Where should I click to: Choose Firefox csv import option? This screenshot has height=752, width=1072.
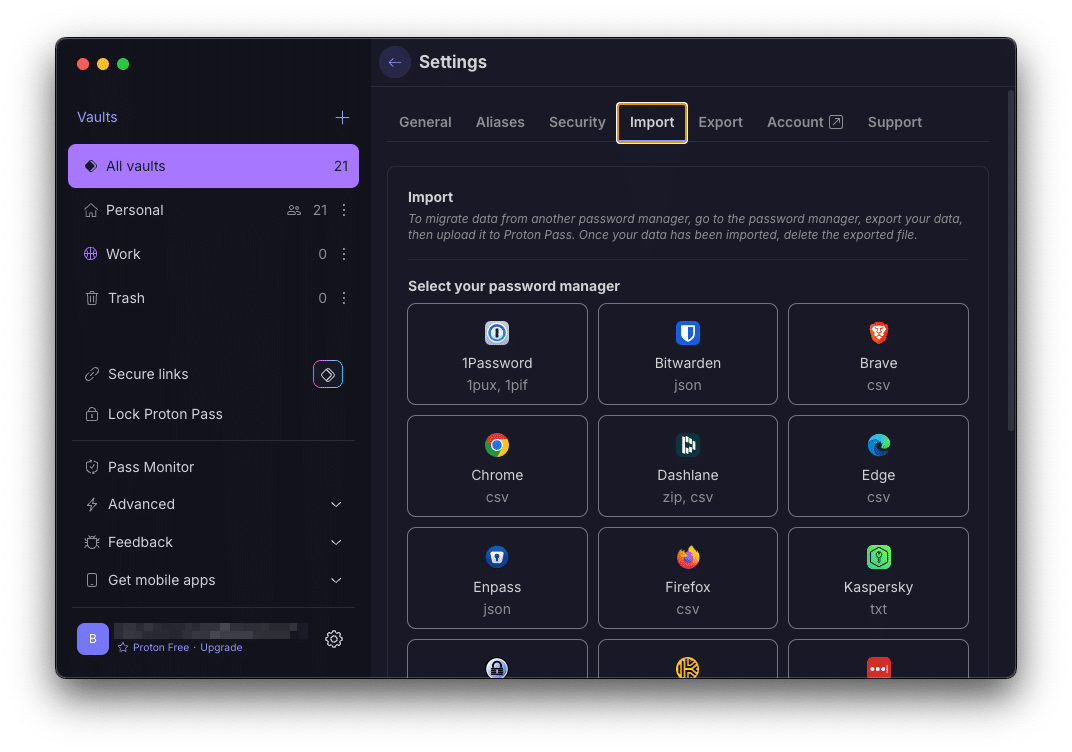coord(687,578)
